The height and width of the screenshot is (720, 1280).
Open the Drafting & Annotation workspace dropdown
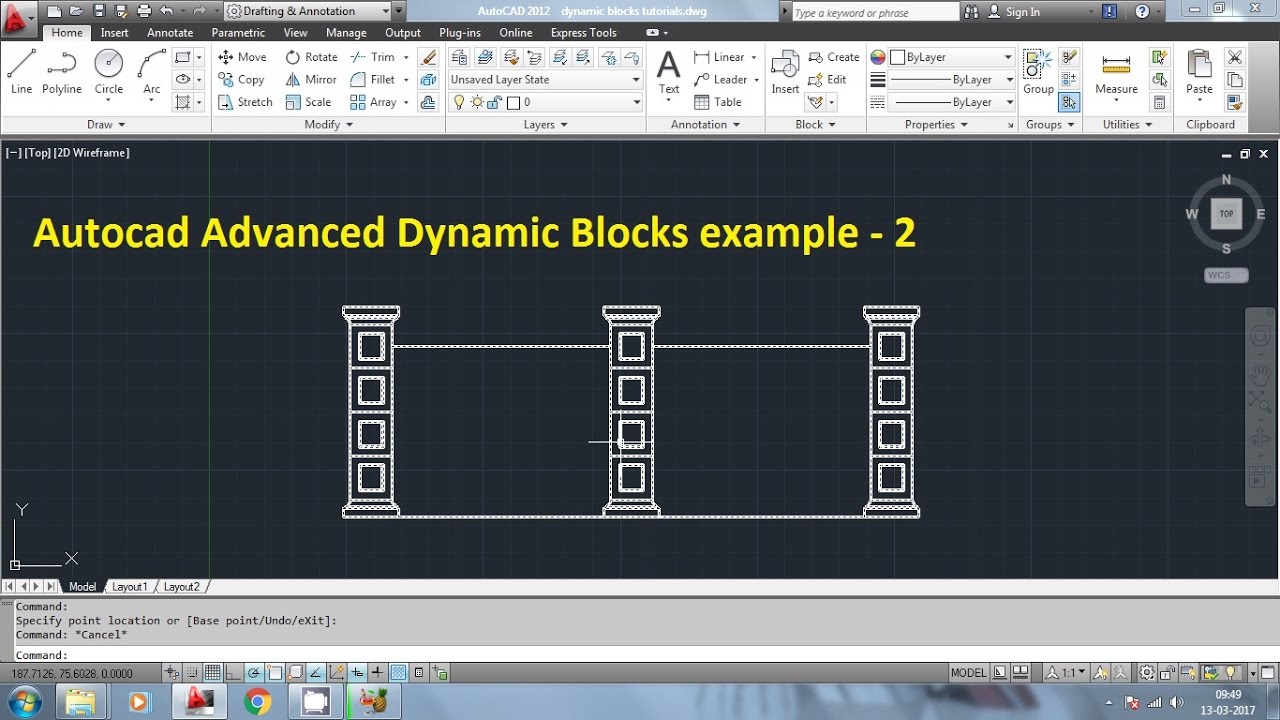[x=307, y=11]
